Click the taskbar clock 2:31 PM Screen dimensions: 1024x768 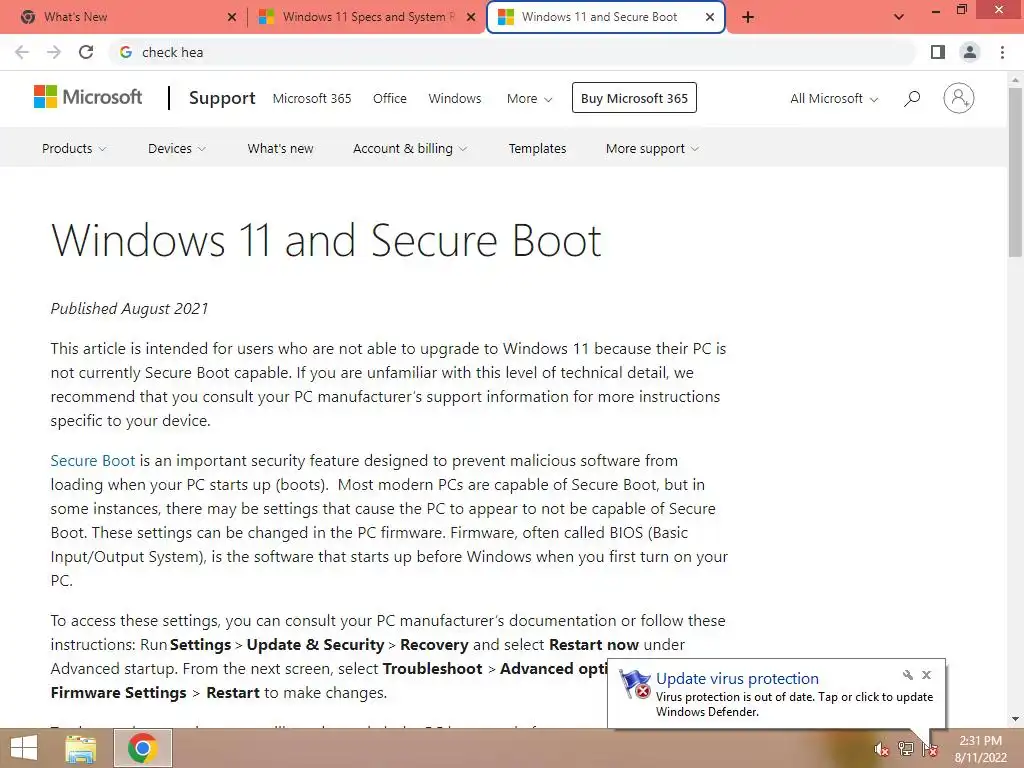(x=980, y=741)
